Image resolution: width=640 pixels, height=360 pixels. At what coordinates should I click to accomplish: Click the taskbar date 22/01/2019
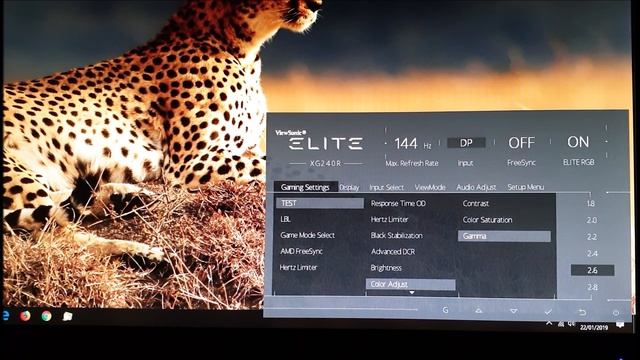point(594,327)
